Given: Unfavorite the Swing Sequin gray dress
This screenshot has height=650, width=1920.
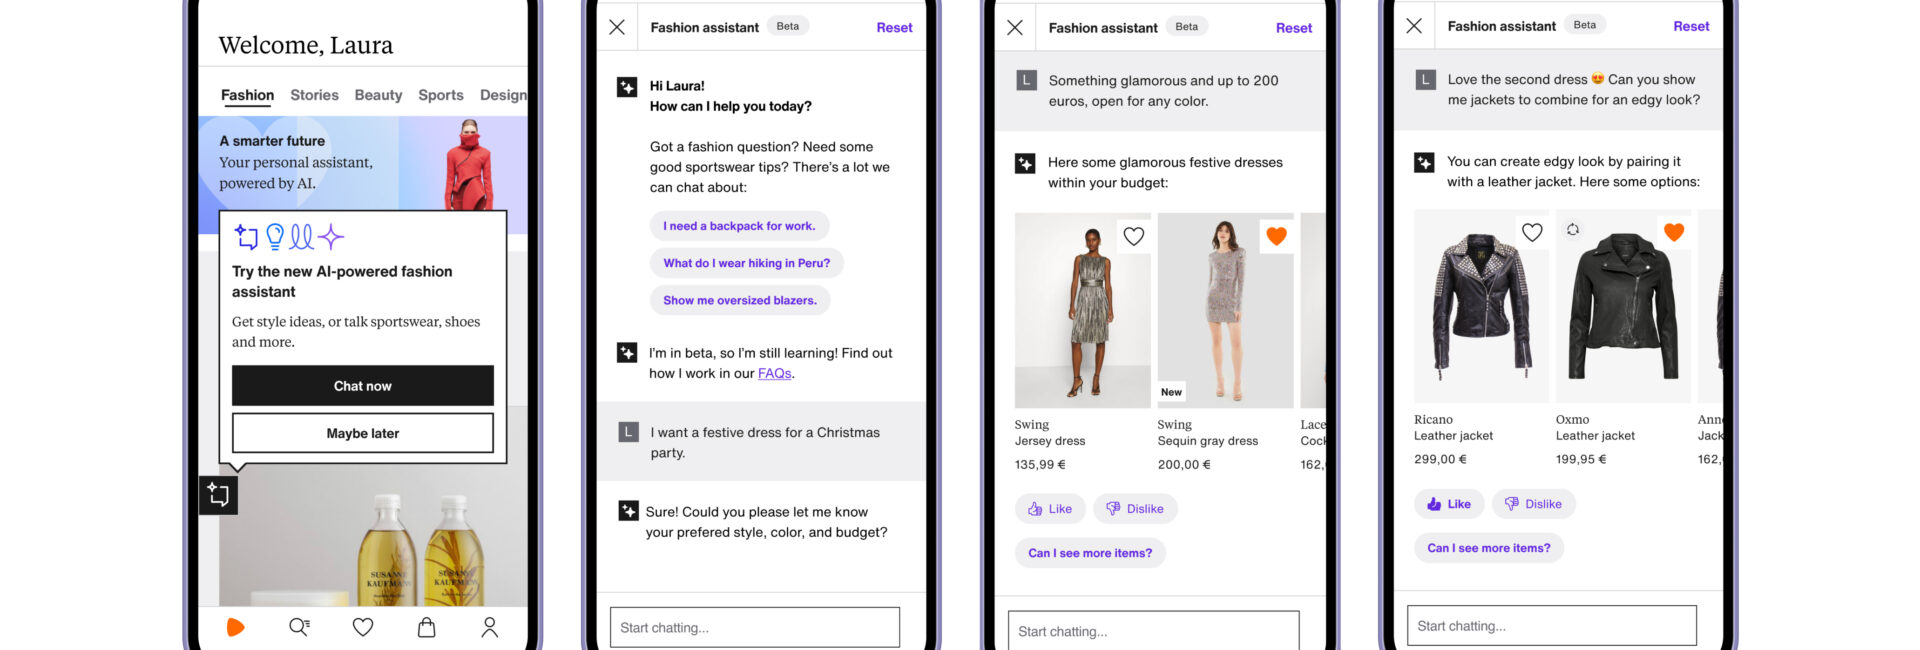Looking at the screenshot, I should coord(1276,236).
